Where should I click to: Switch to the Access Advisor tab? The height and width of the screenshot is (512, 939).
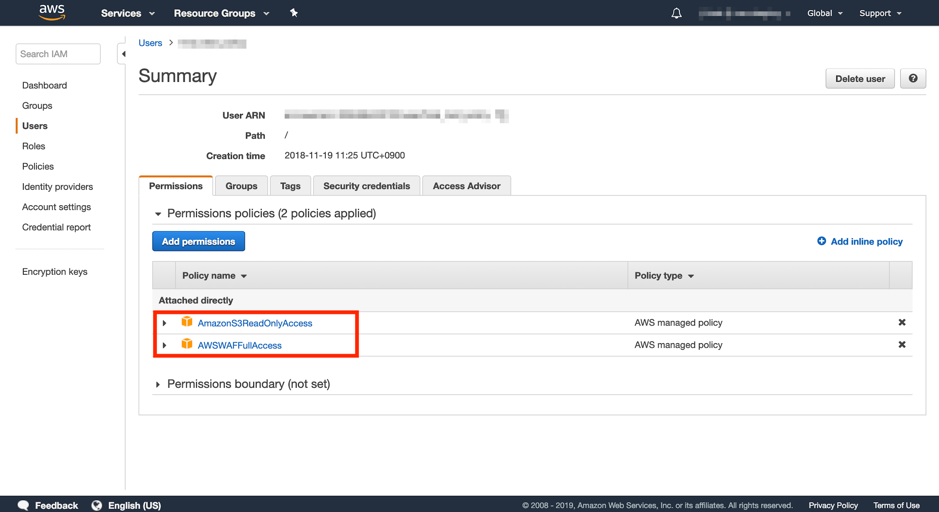[x=466, y=186]
